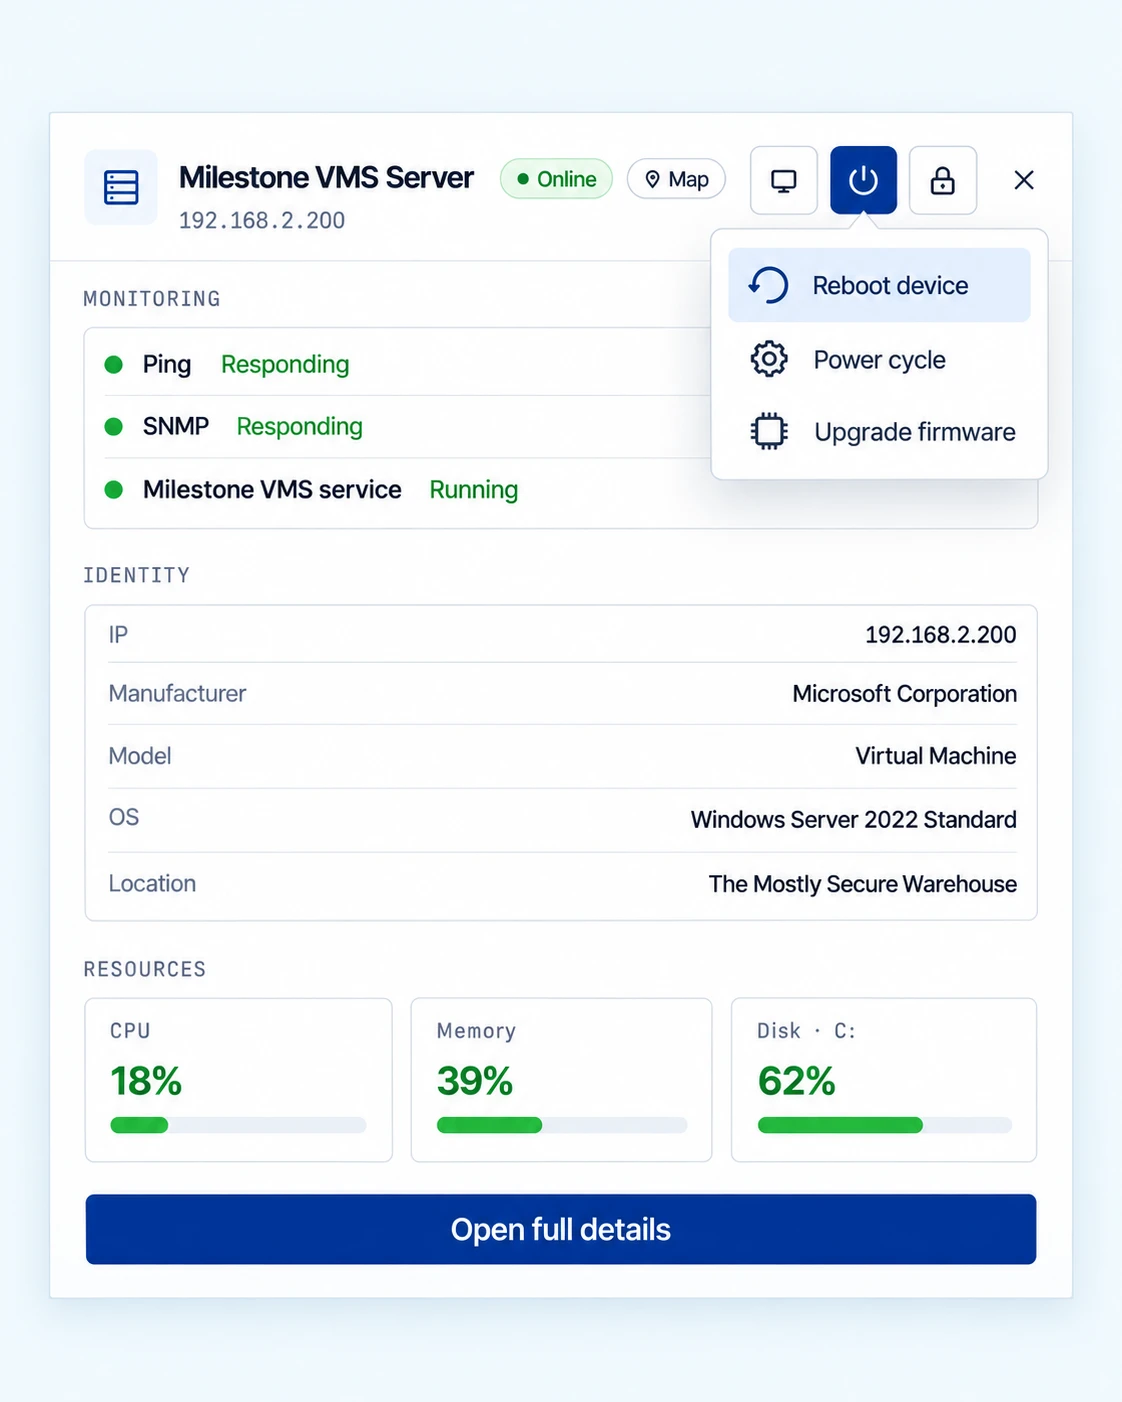Choose Power cycle in the menu
Image resolution: width=1122 pixels, height=1402 pixels.
tap(879, 359)
